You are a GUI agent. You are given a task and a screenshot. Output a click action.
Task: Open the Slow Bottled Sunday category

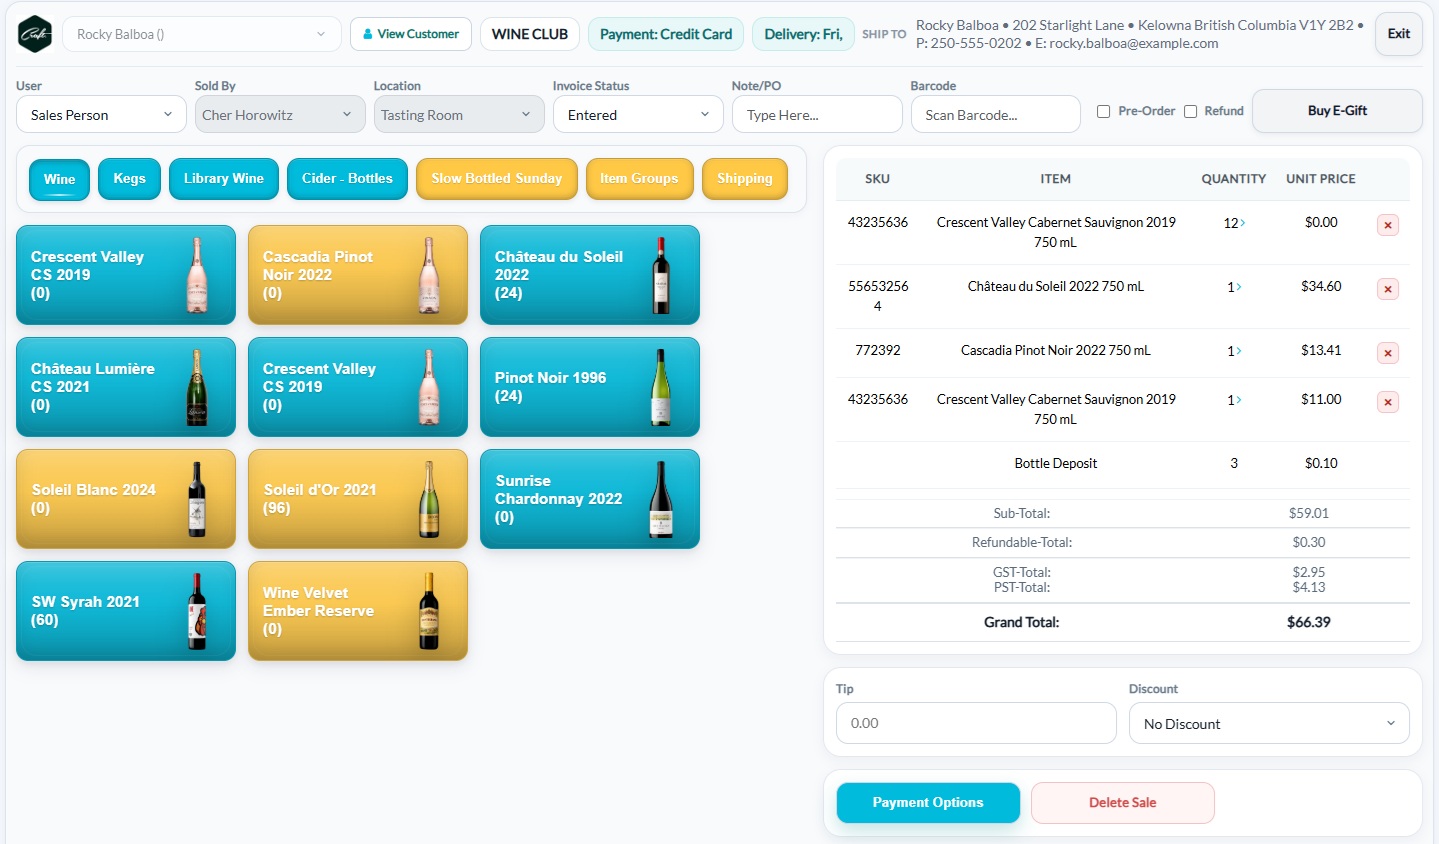(497, 179)
